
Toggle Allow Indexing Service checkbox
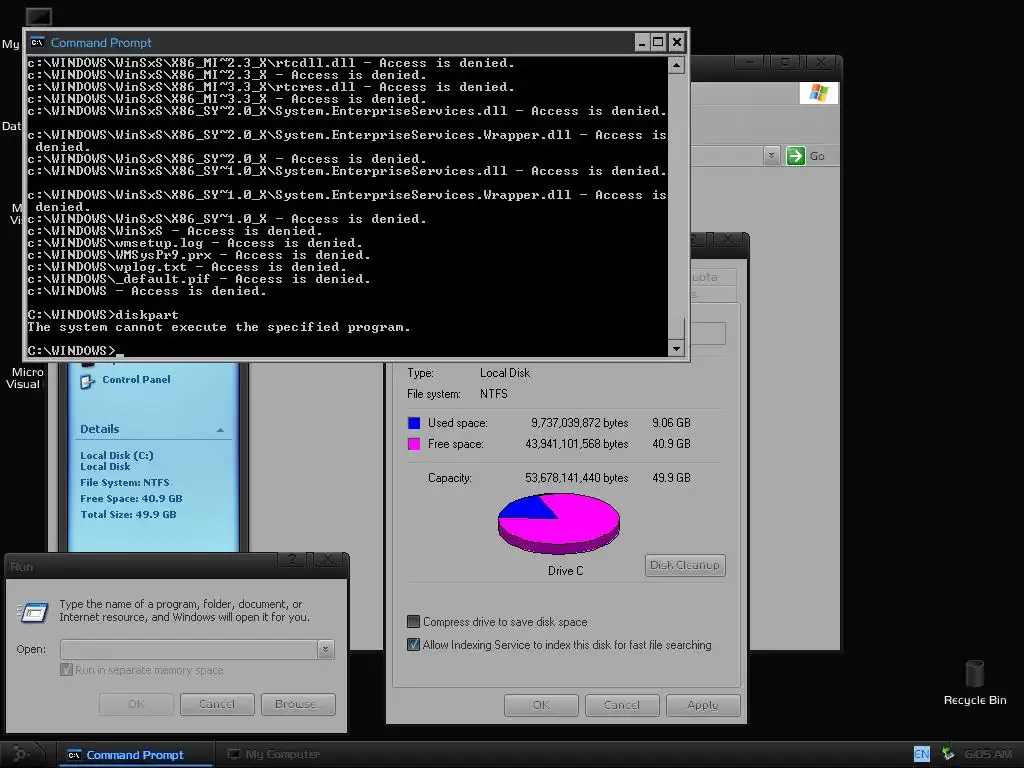[x=413, y=645]
